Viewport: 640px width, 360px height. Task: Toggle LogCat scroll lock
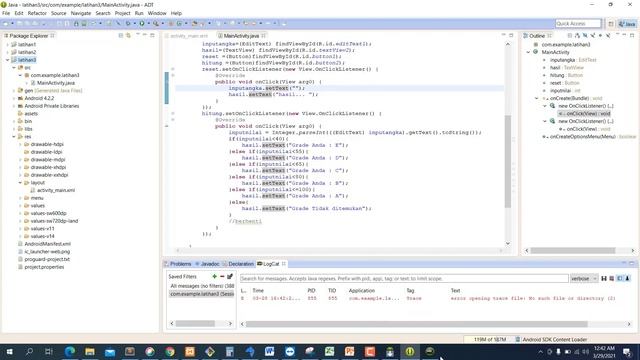[x=627, y=278]
